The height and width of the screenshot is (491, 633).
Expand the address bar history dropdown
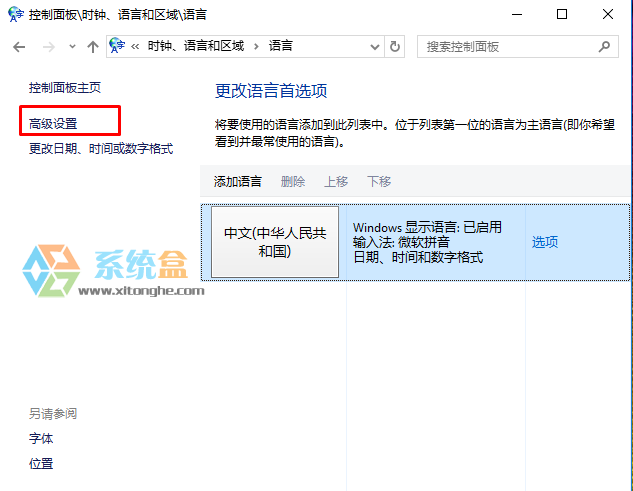(375, 47)
